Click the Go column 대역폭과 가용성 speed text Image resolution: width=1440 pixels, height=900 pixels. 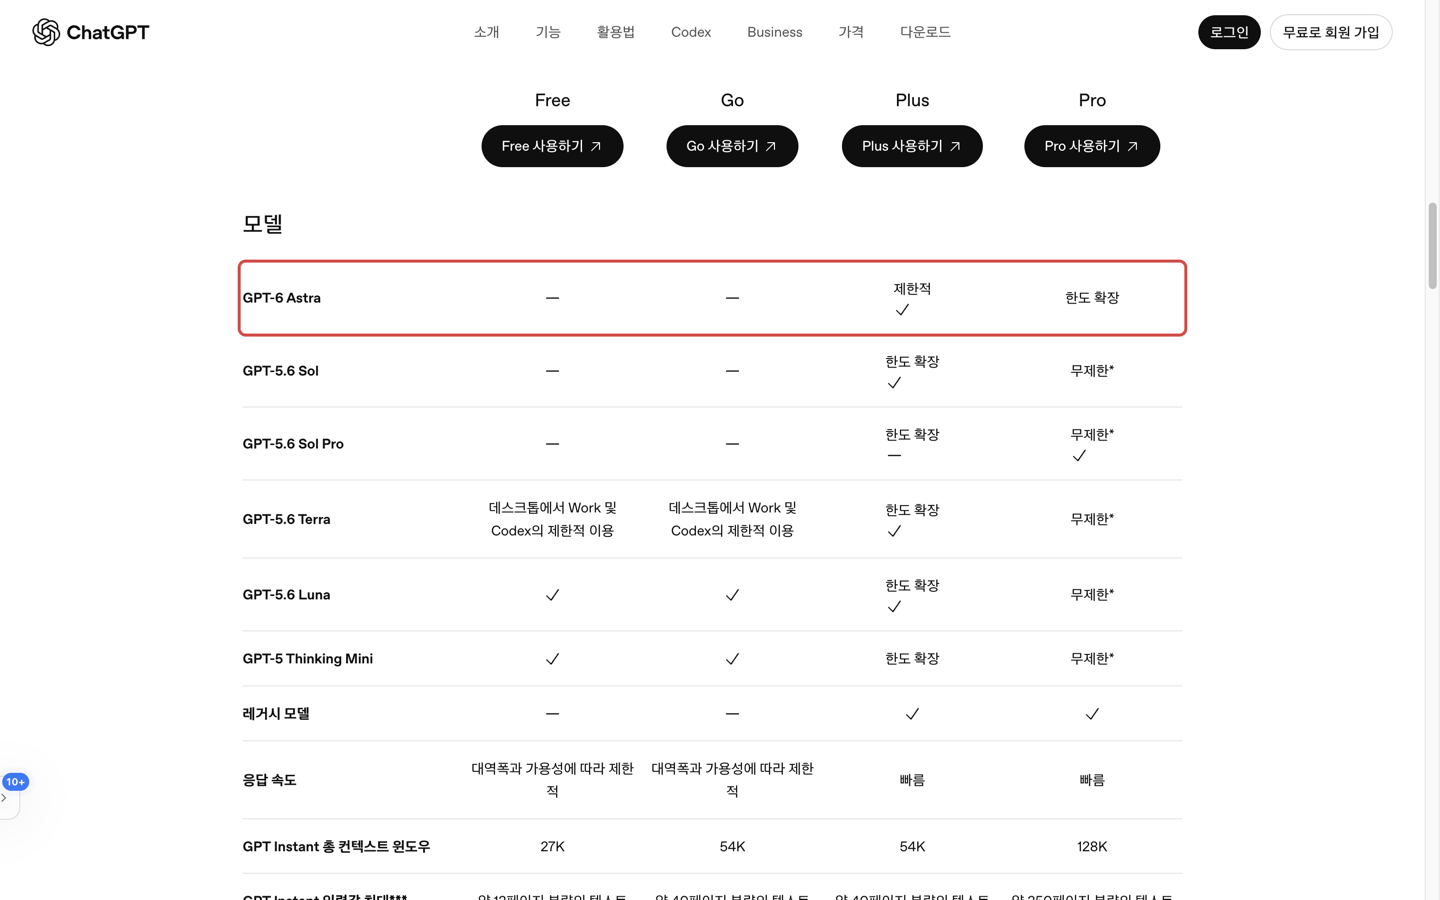click(x=732, y=780)
